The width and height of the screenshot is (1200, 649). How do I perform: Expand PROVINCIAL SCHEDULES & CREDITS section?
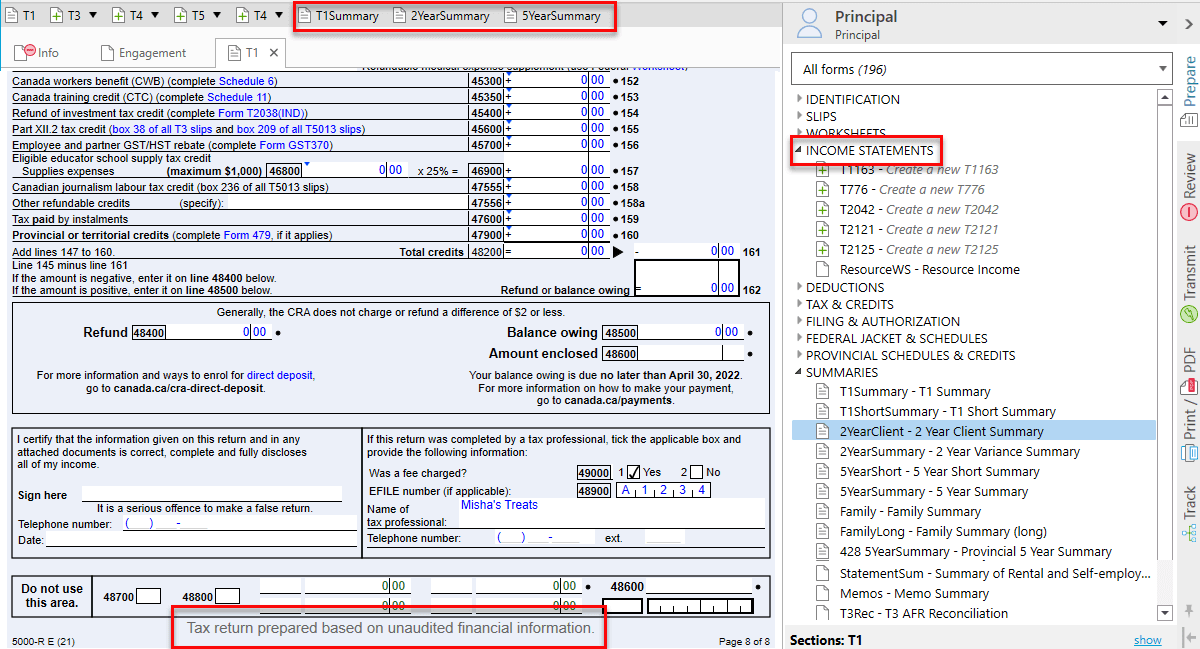799,355
